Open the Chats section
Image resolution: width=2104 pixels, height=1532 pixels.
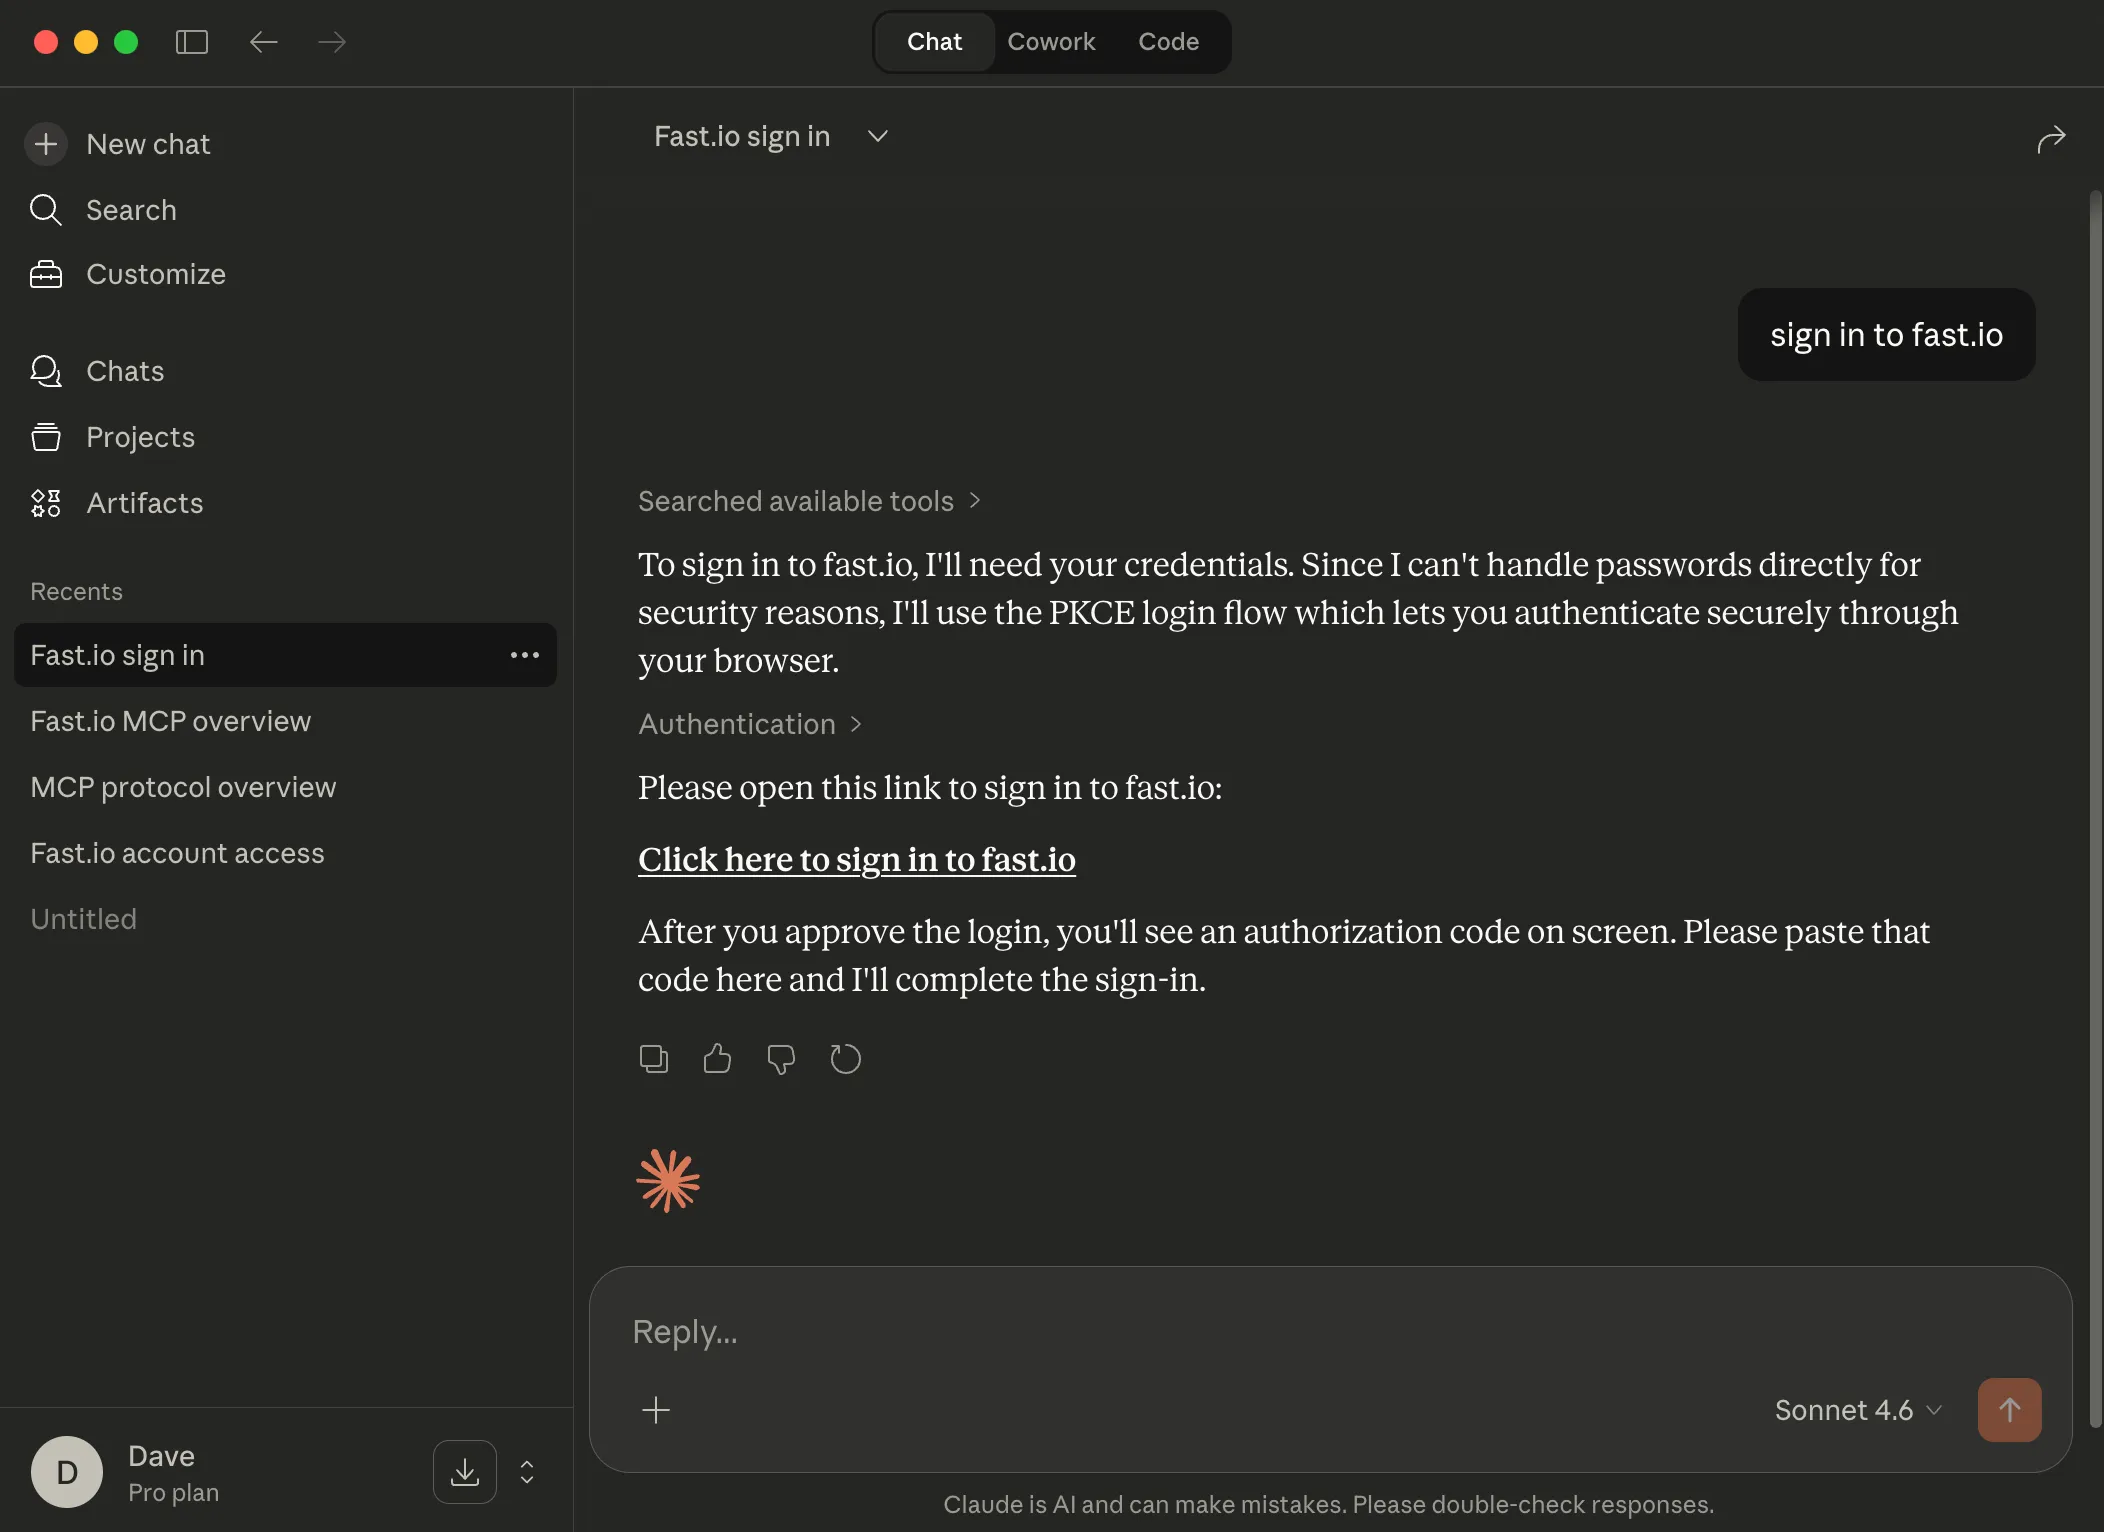pyautogui.click(x=125, y=371)
